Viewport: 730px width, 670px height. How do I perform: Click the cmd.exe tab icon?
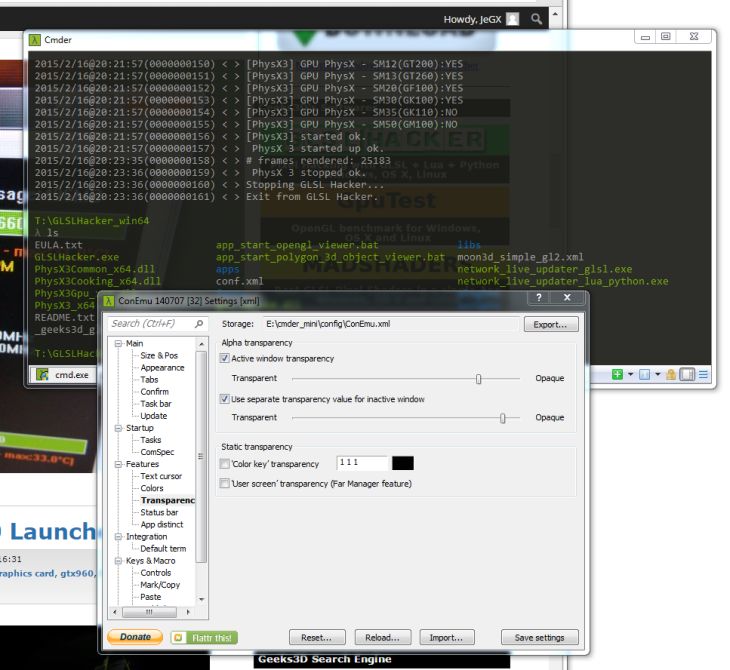click(42, 374)
